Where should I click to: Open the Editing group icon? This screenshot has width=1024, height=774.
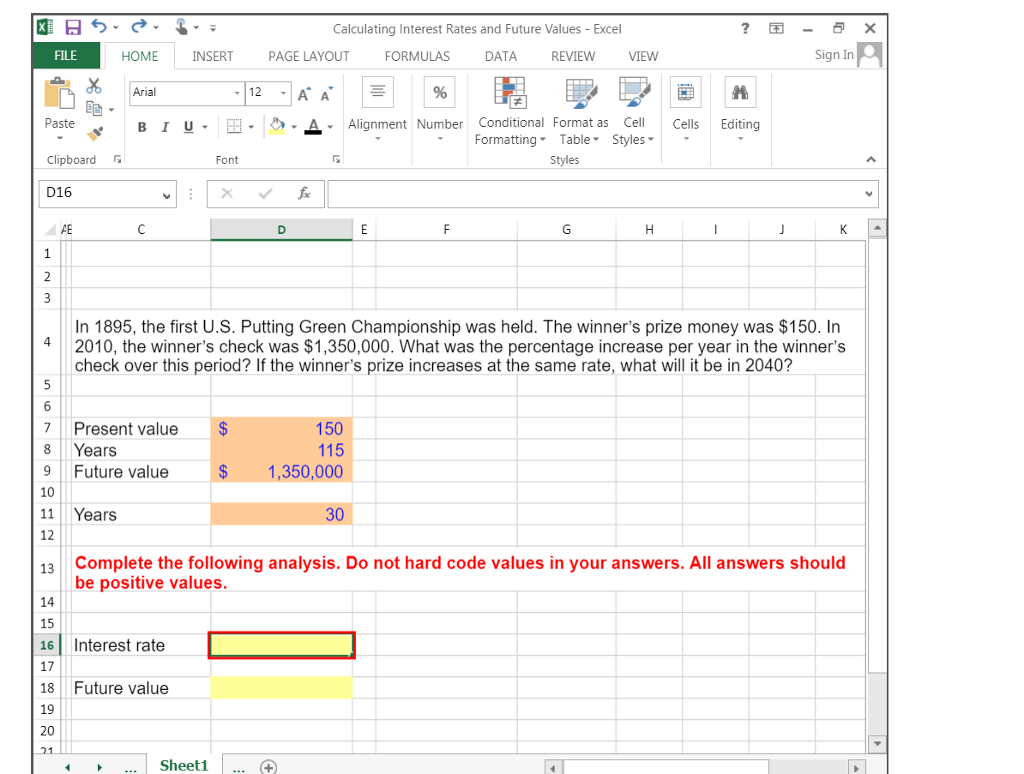pos(740,110)
